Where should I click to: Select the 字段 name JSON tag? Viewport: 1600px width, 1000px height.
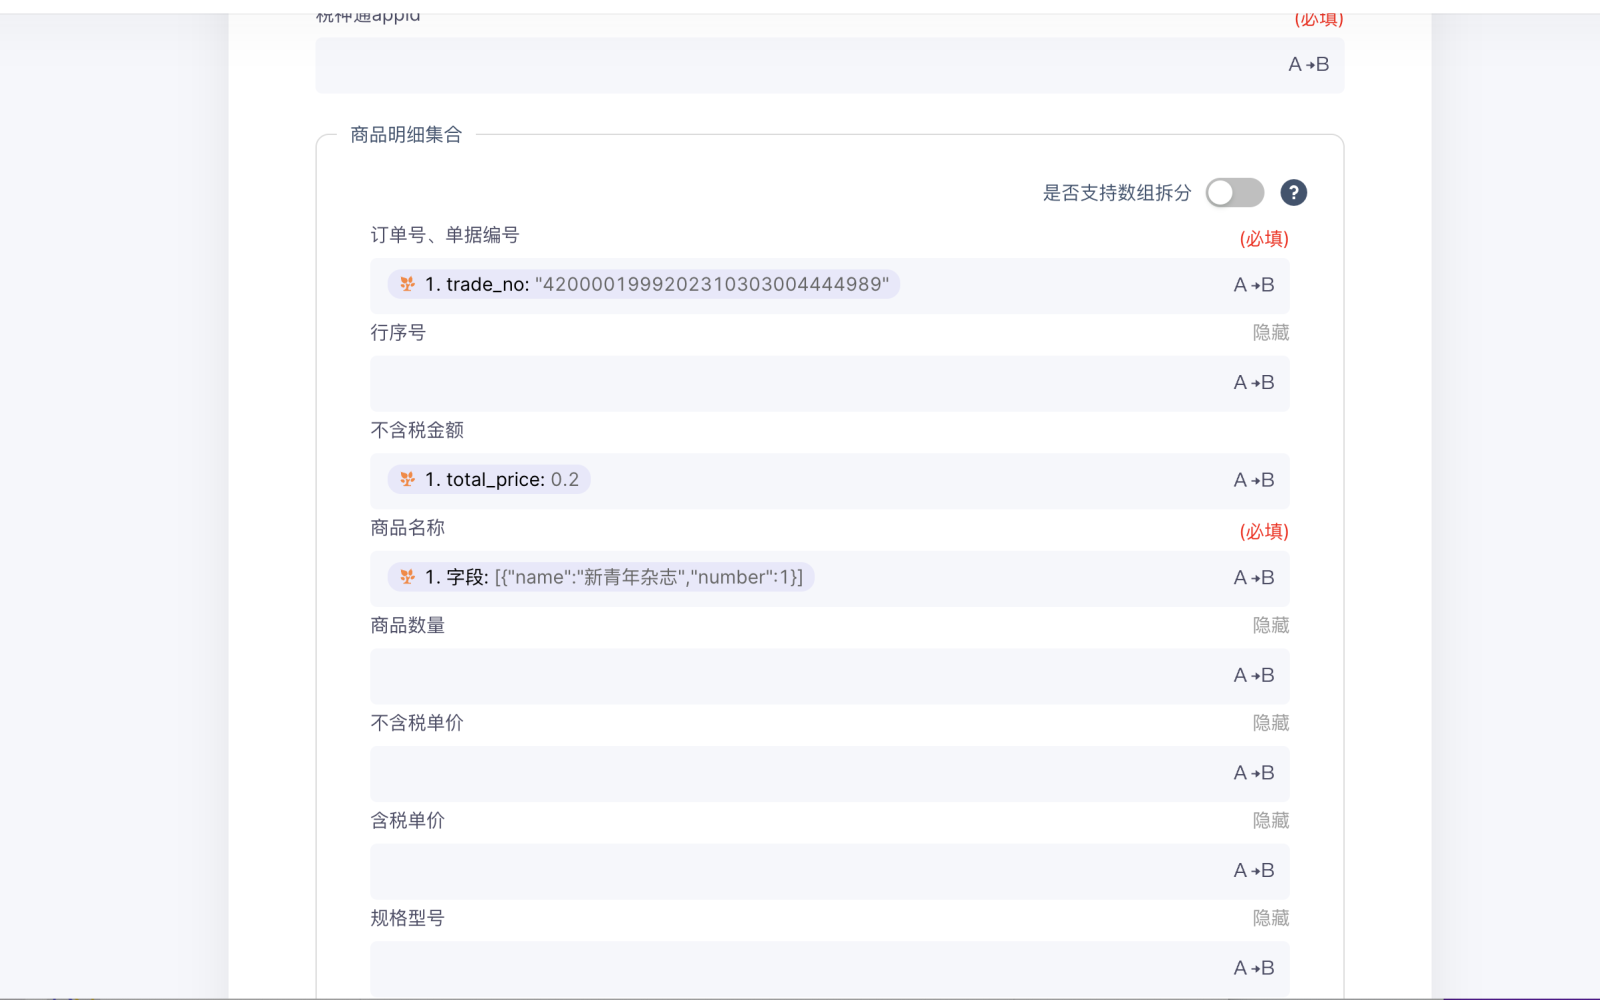[601, 577]
